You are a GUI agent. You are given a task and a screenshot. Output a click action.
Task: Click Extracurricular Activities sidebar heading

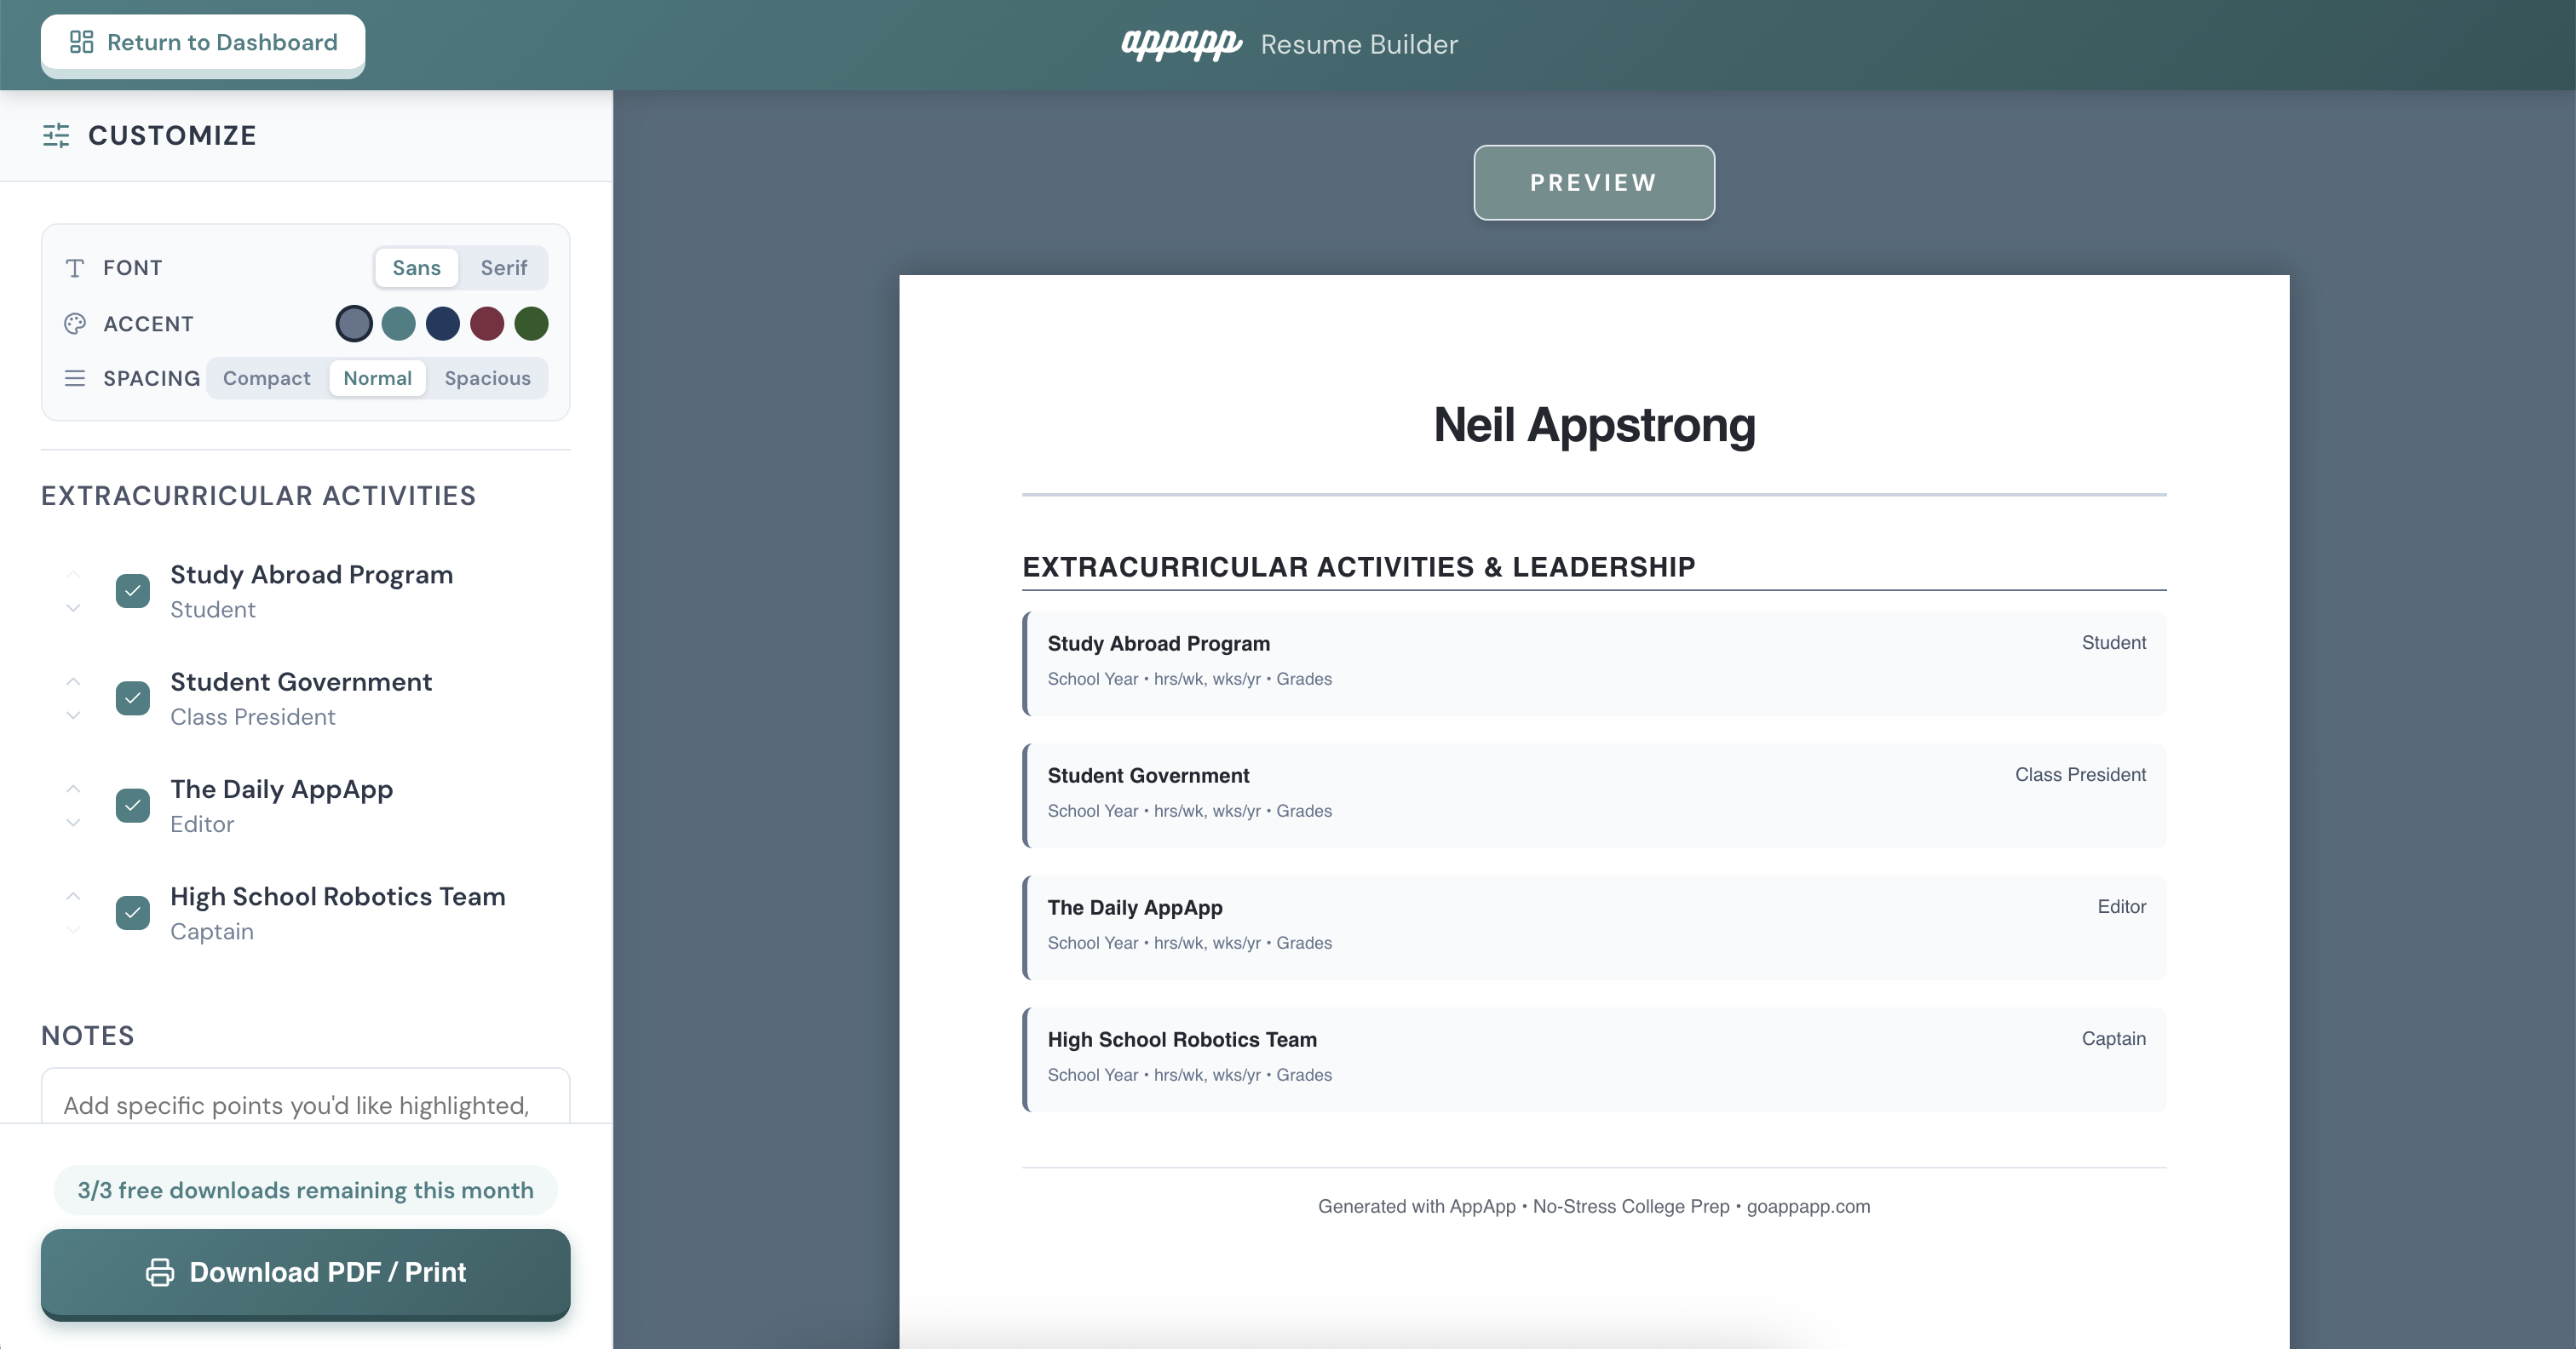pos(258,496)
